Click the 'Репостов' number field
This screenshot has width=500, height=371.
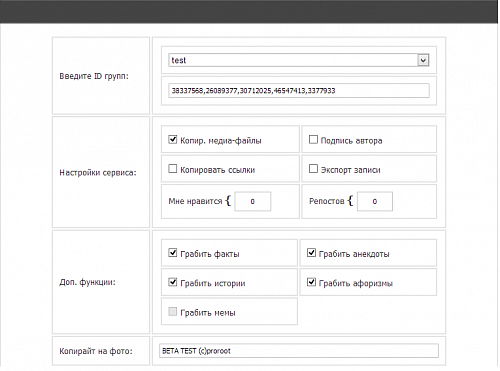coord(375,201)
